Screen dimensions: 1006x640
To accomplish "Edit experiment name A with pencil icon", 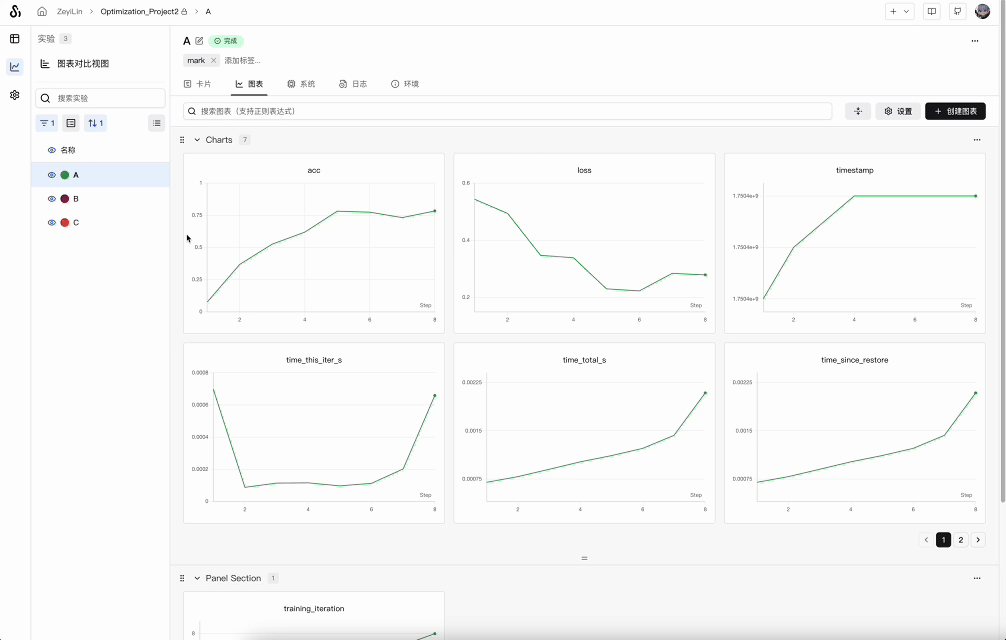I will point(199,41).
